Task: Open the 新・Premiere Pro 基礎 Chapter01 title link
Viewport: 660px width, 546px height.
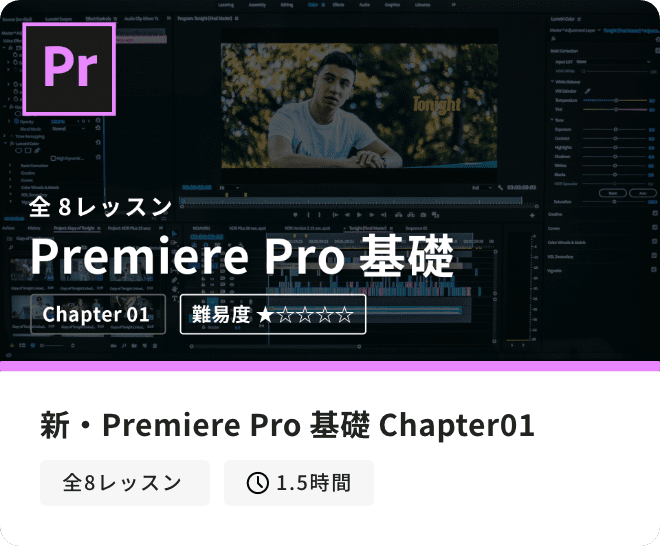Action: (x=287, y=425)
